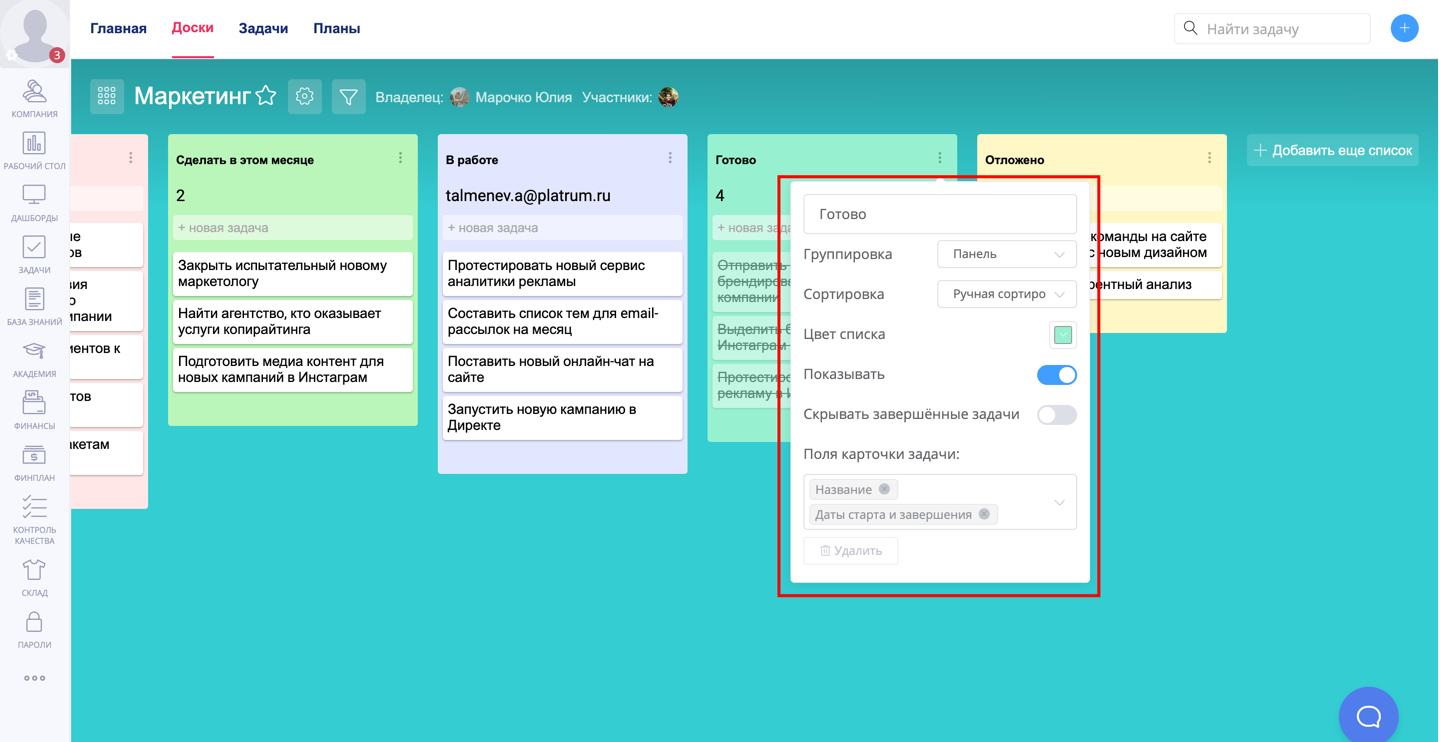The height and width of the screenshot is (742, 1439).
Task: Open the boards grid menu icon
Action: tap(107, 97)
